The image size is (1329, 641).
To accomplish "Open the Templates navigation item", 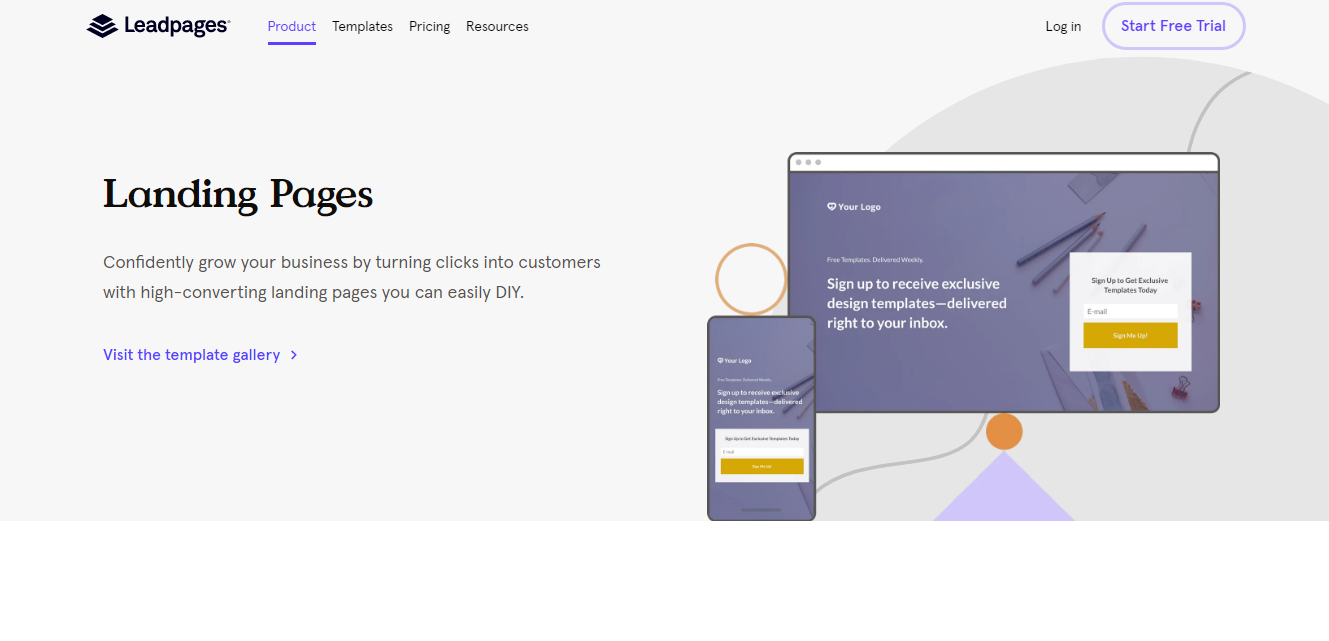I will [x=362, y=27].
